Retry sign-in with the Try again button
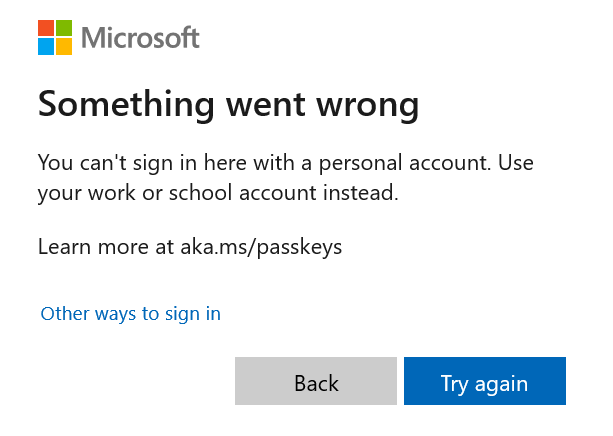The width and height of the screenshot is (613, 436). point(485,381)
